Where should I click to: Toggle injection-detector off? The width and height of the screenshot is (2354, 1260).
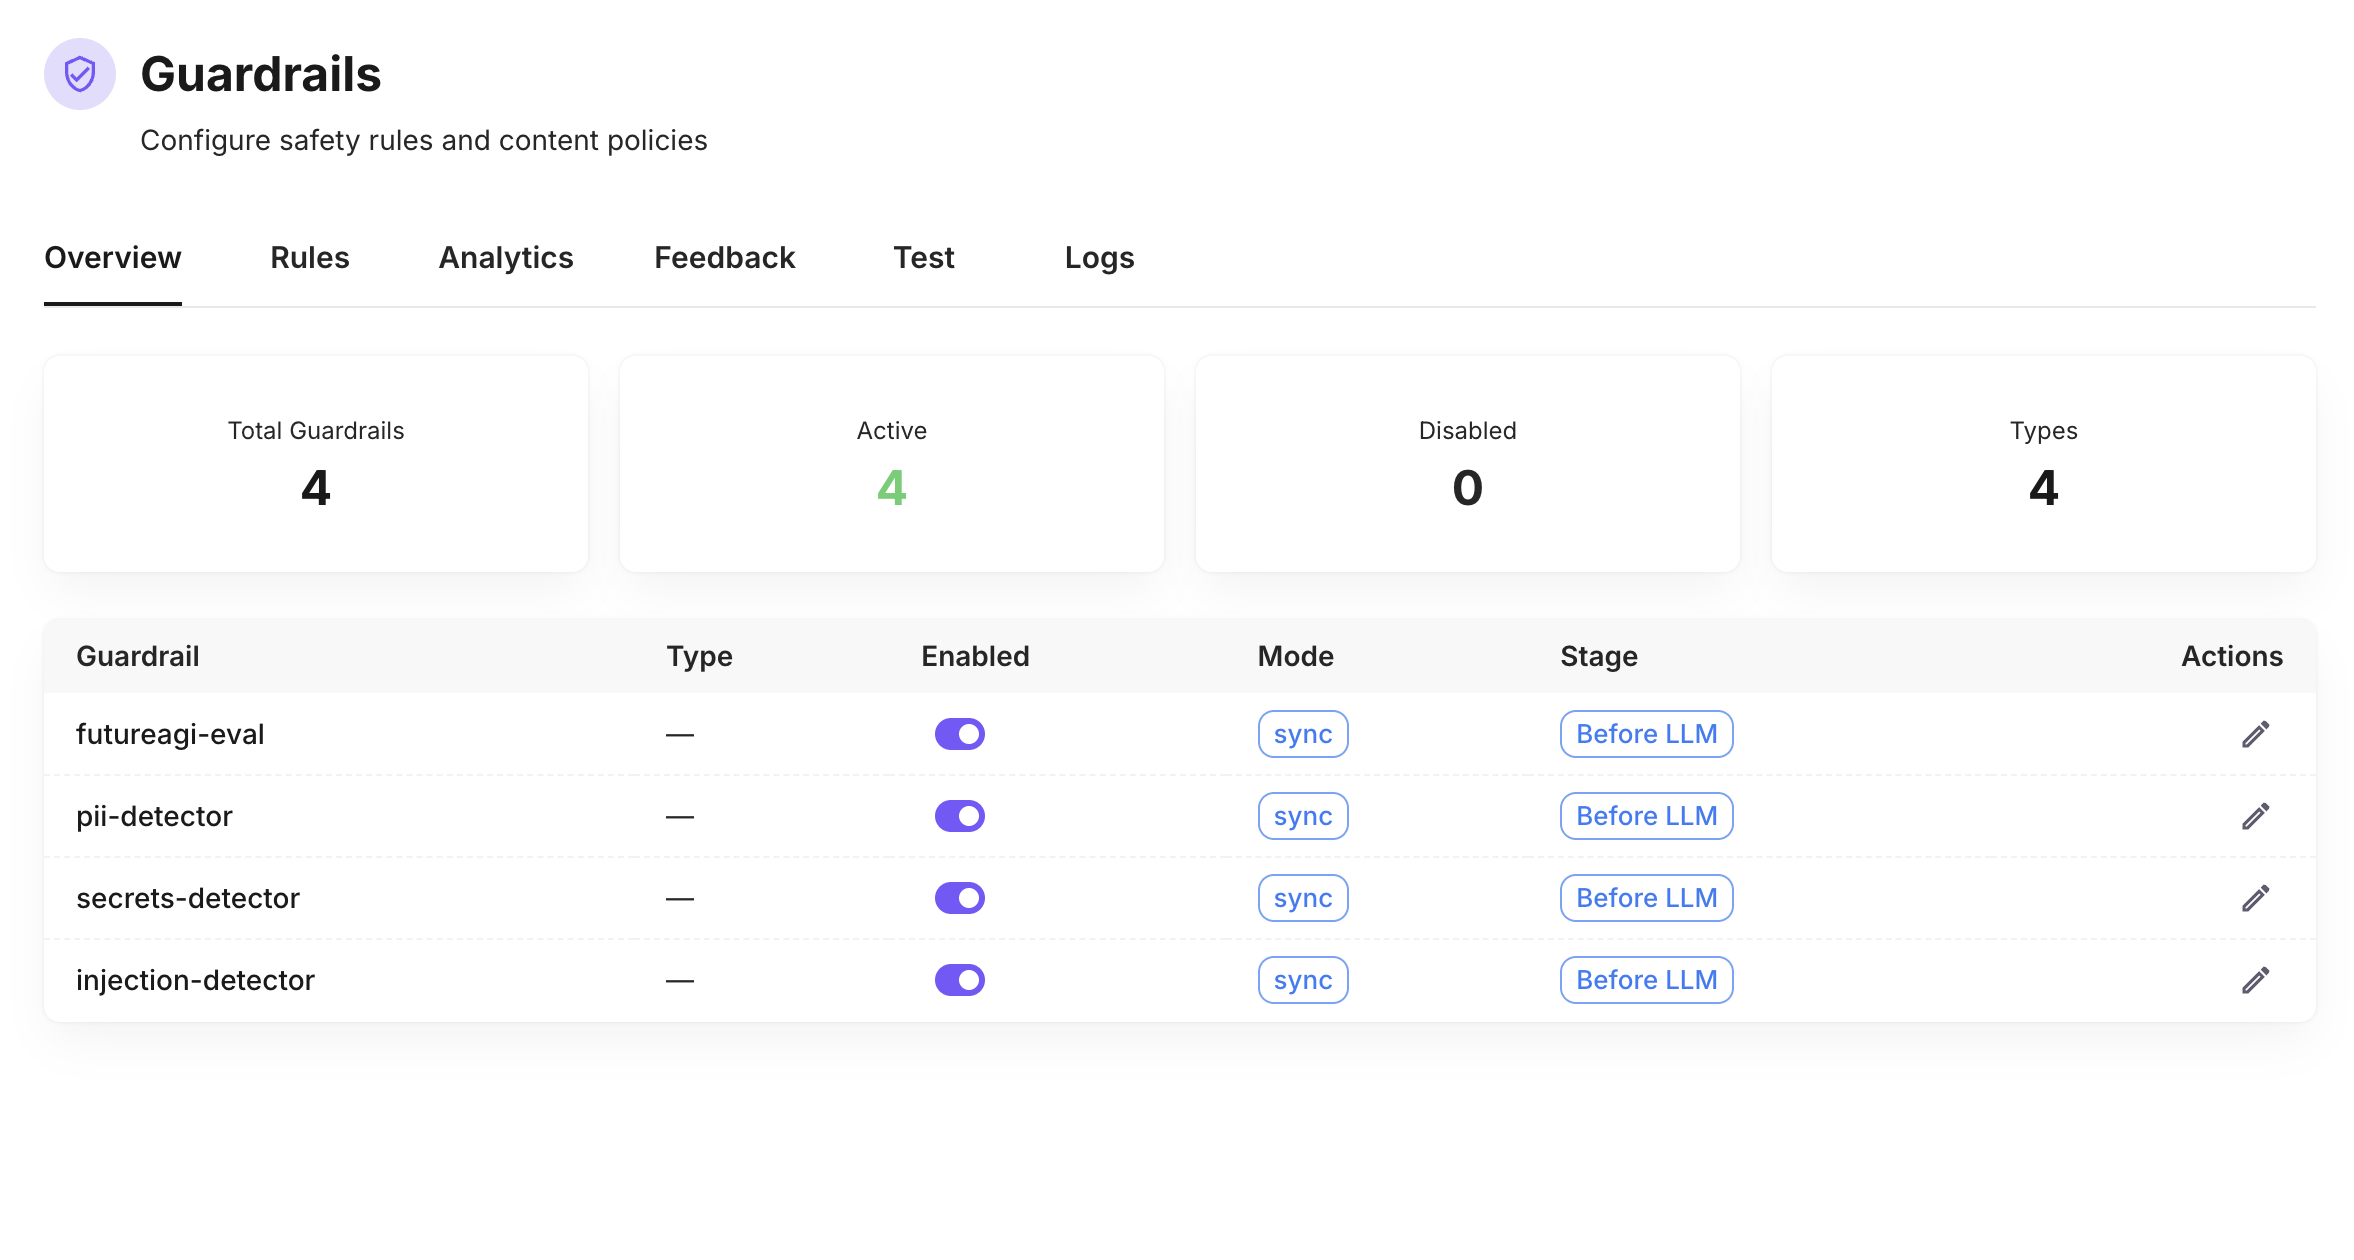[959, 980]
